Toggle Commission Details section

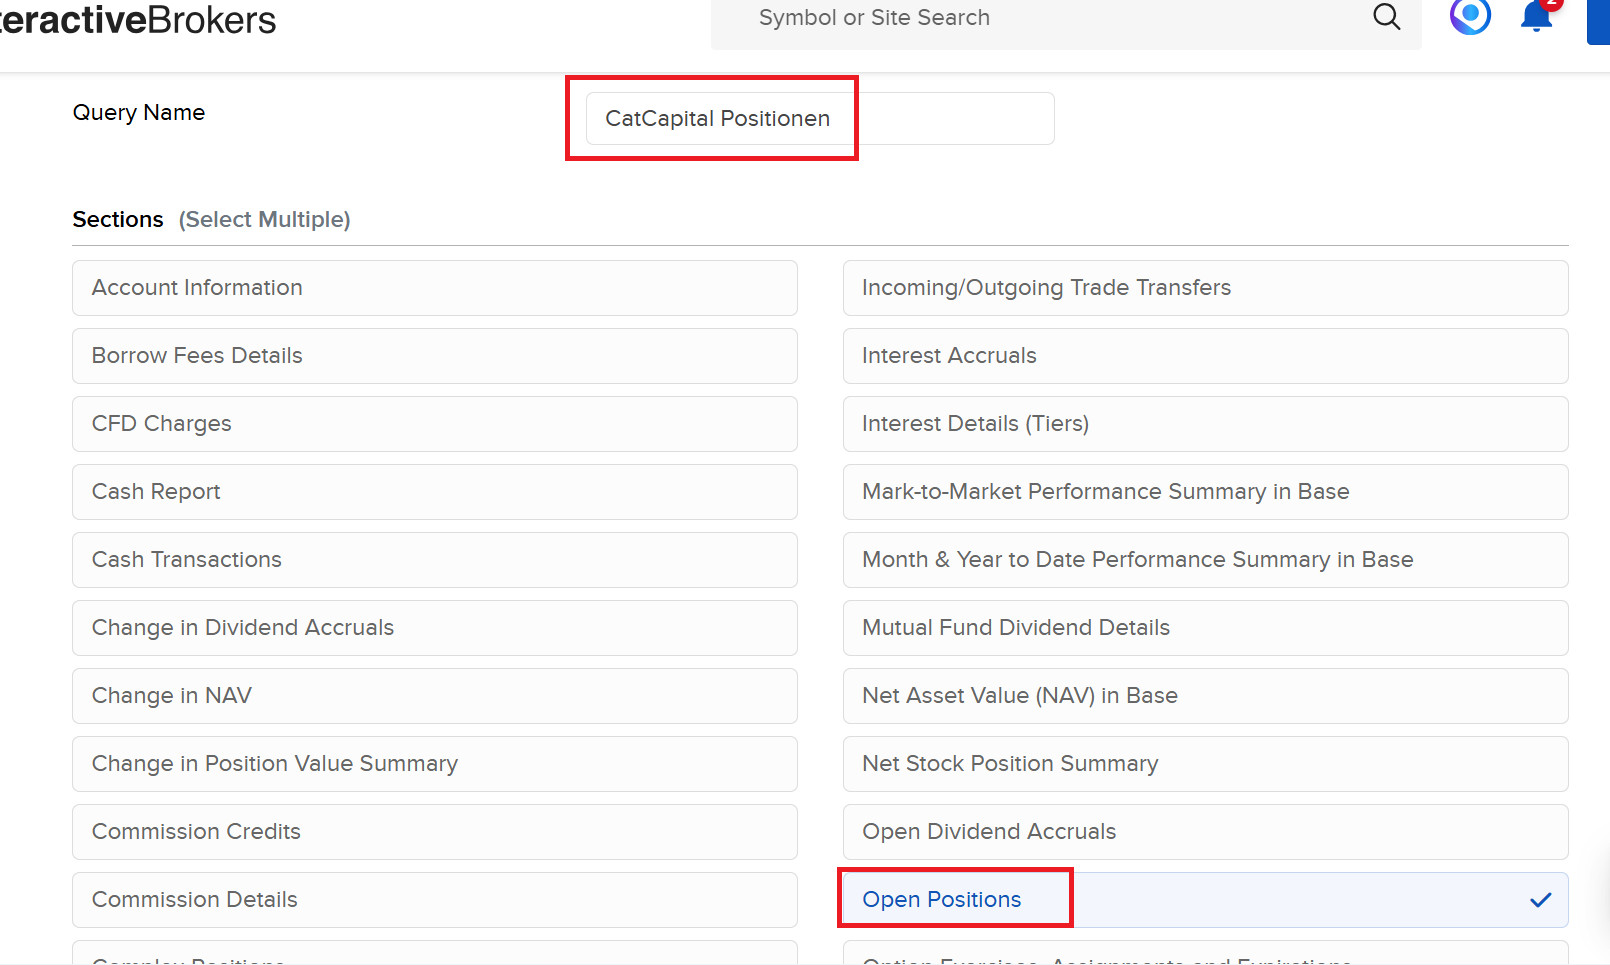[434, 900]
